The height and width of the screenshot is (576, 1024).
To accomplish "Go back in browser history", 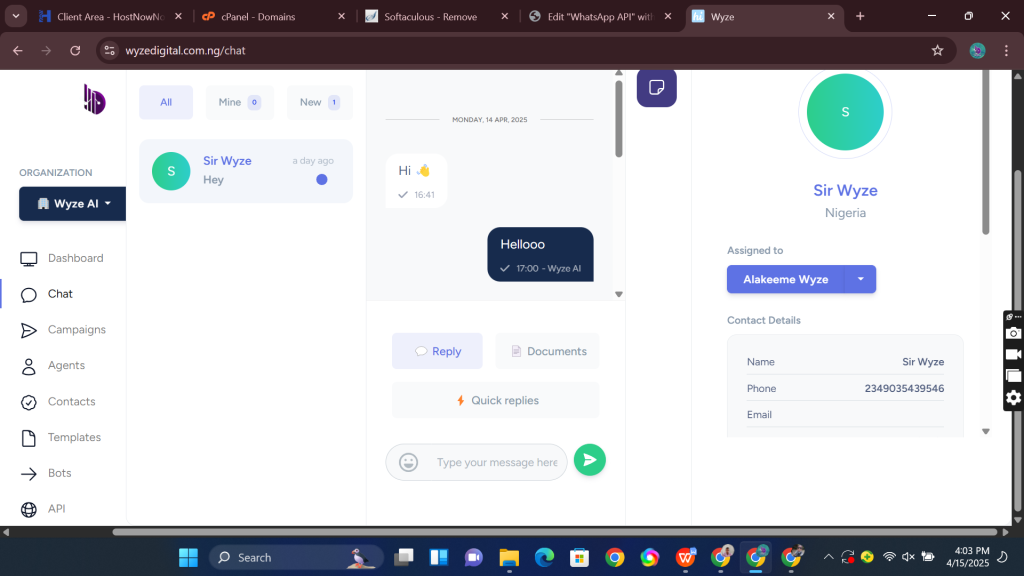I will (x=18, y=50).
